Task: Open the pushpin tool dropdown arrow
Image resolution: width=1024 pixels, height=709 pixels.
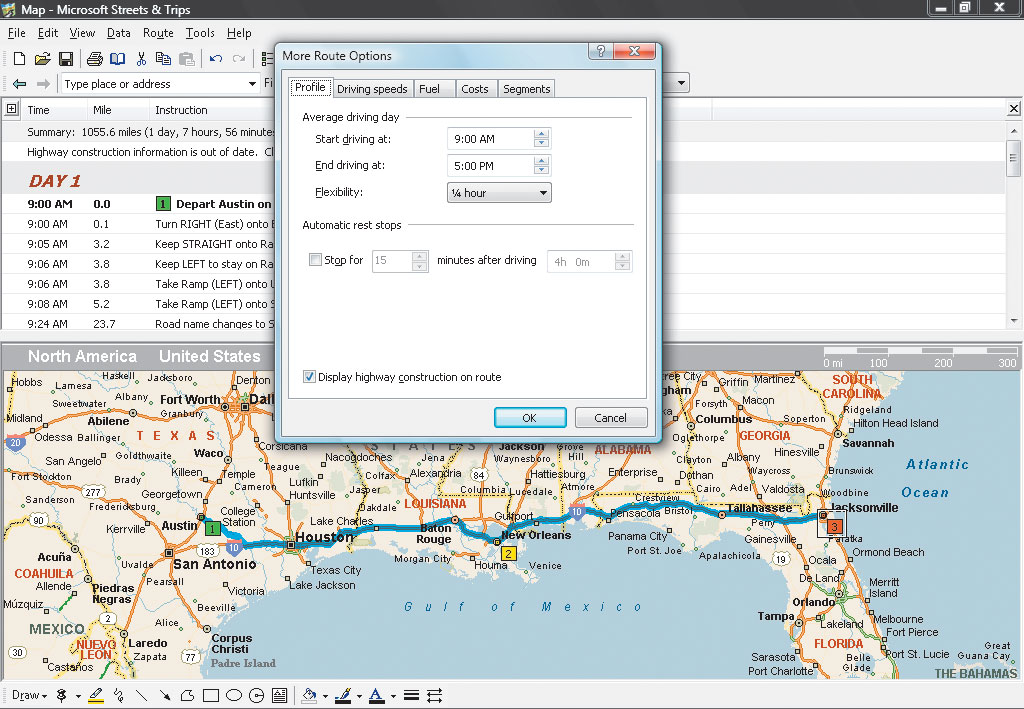Action: [x=78, y=696]
